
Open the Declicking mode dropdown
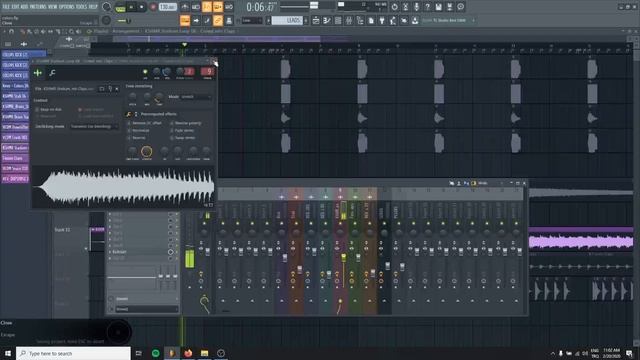(x=94, y=127)
